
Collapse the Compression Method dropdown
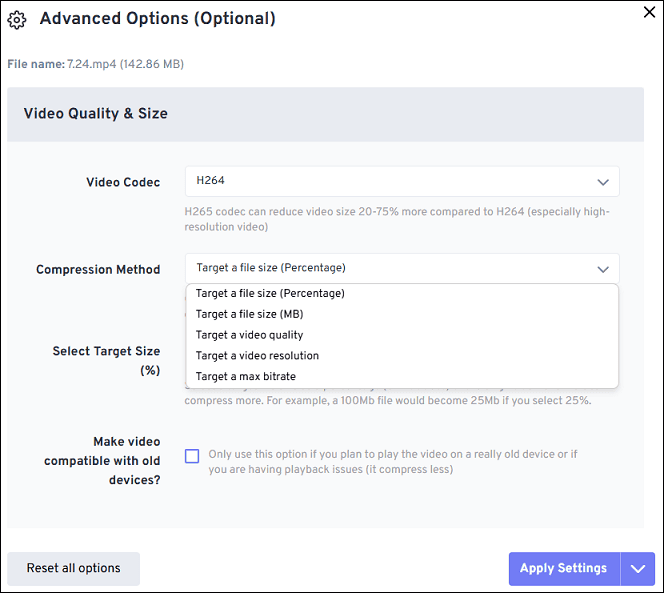coord(402,269)
